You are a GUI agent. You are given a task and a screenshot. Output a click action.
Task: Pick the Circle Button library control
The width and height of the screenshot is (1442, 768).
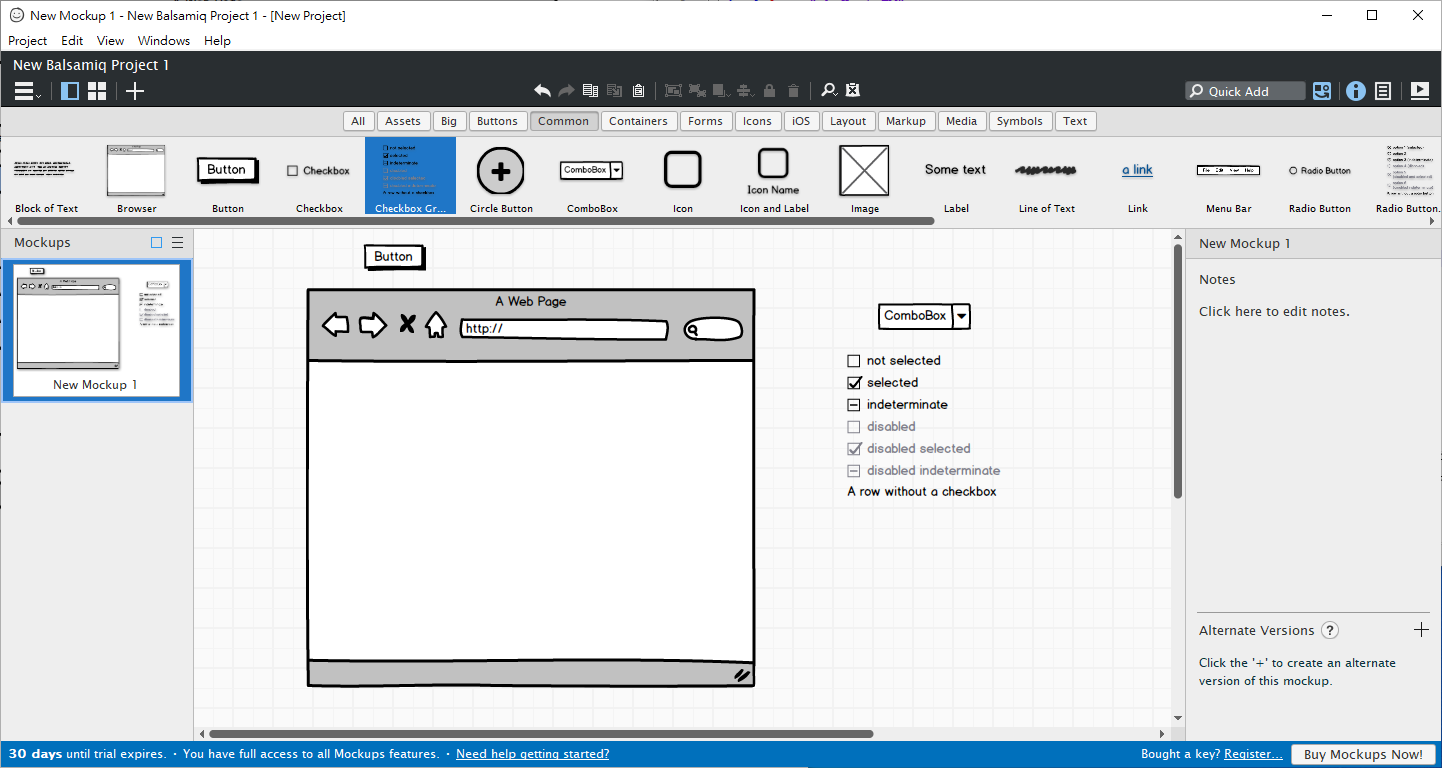coord(501,176)
